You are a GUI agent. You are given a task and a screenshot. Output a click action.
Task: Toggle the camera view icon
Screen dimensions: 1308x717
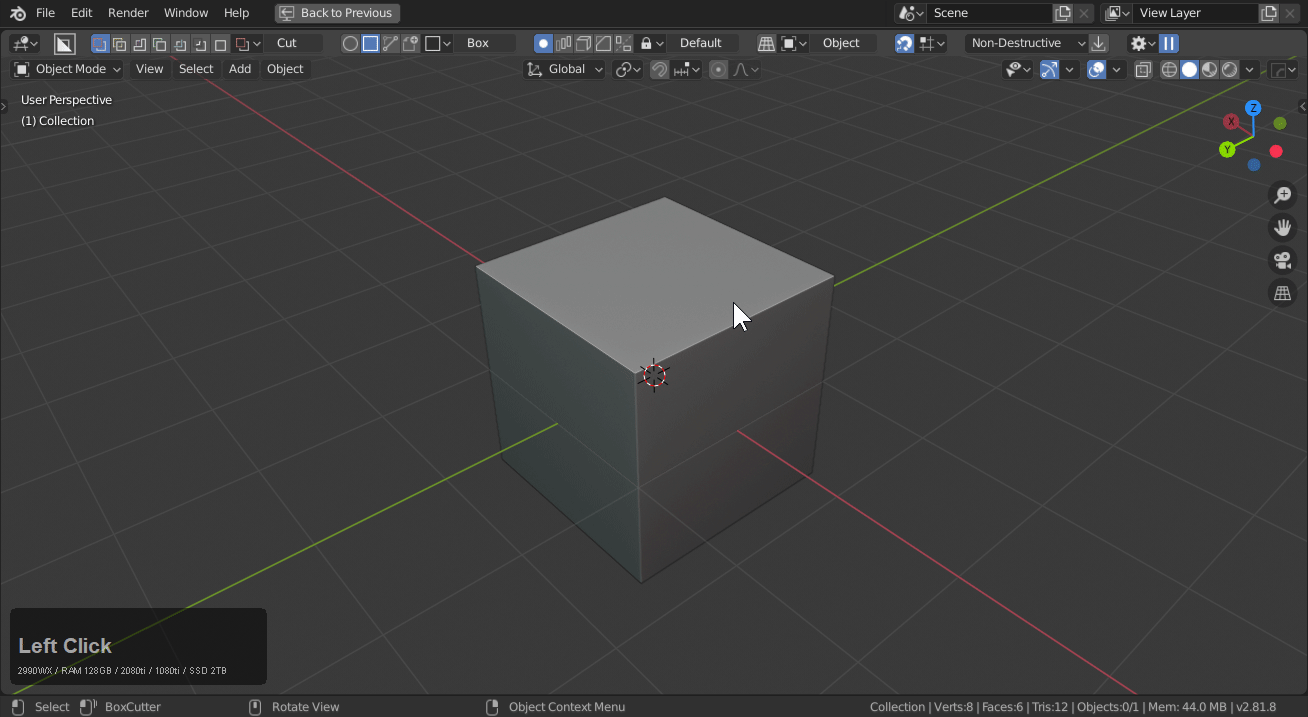(1282, 261)
